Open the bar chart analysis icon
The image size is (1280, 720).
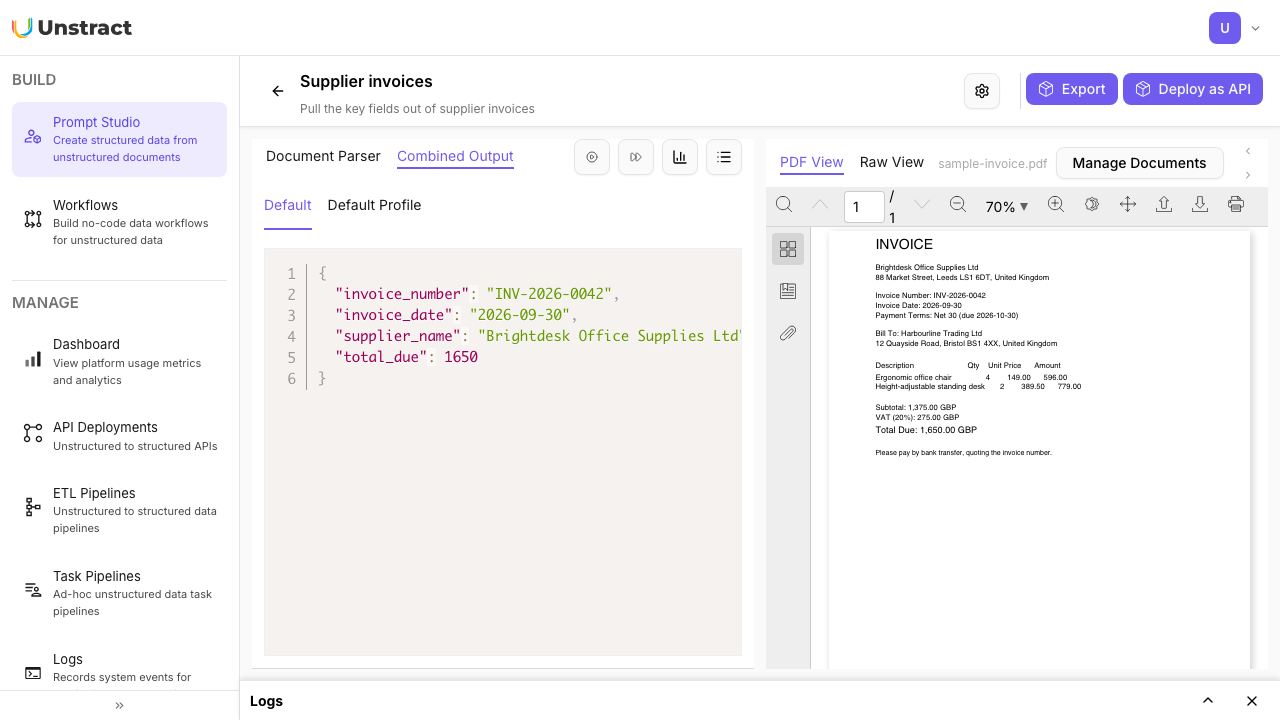tap(680, 157)
